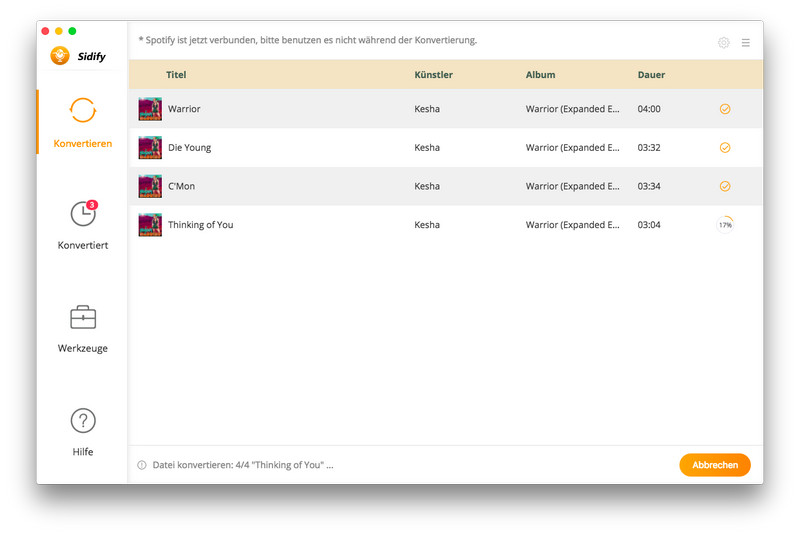Viewport: 800px width, 536px height.
Task: Open the Hilfe question mark icon
Action: coord(83,421)
